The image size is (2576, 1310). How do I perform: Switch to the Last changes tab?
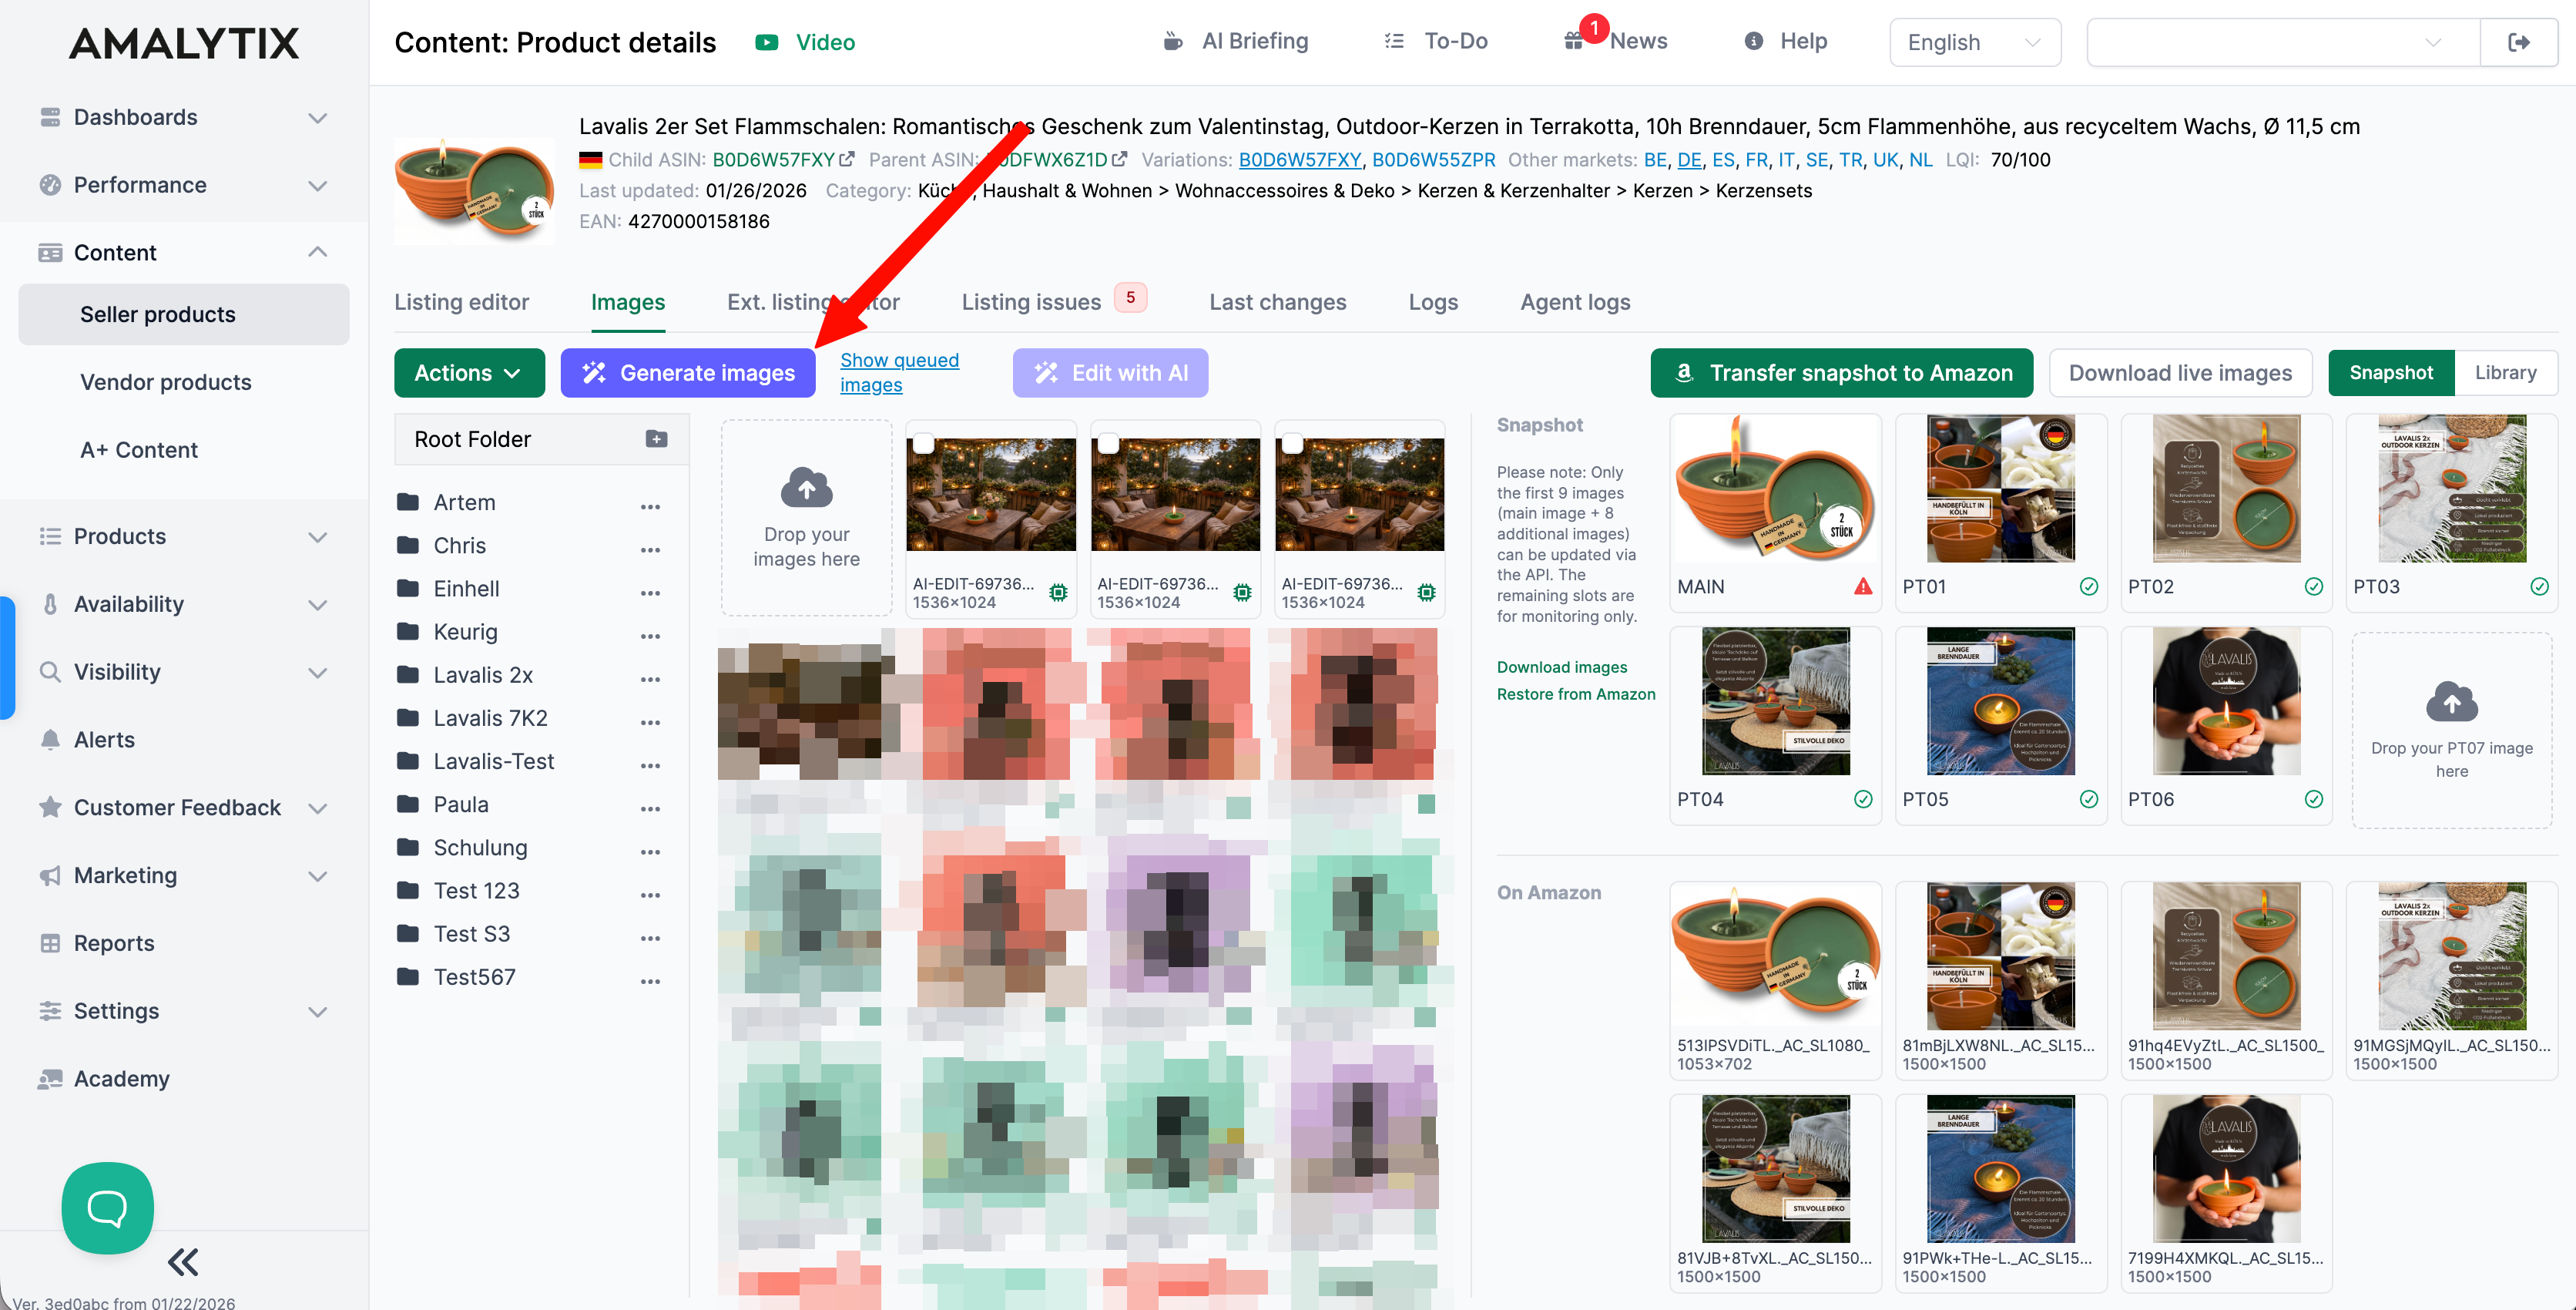click(x=1277, y=301)
